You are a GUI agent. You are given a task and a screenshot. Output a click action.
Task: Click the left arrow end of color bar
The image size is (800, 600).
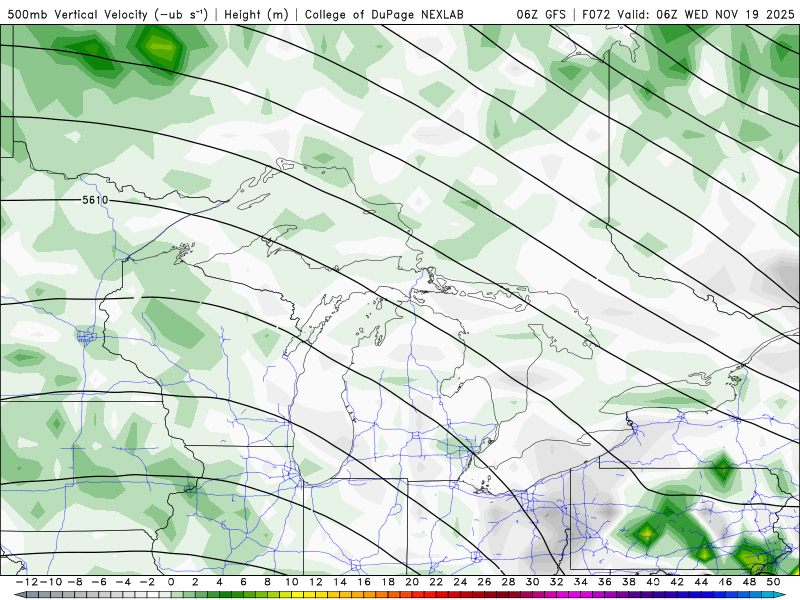[18, 595]
